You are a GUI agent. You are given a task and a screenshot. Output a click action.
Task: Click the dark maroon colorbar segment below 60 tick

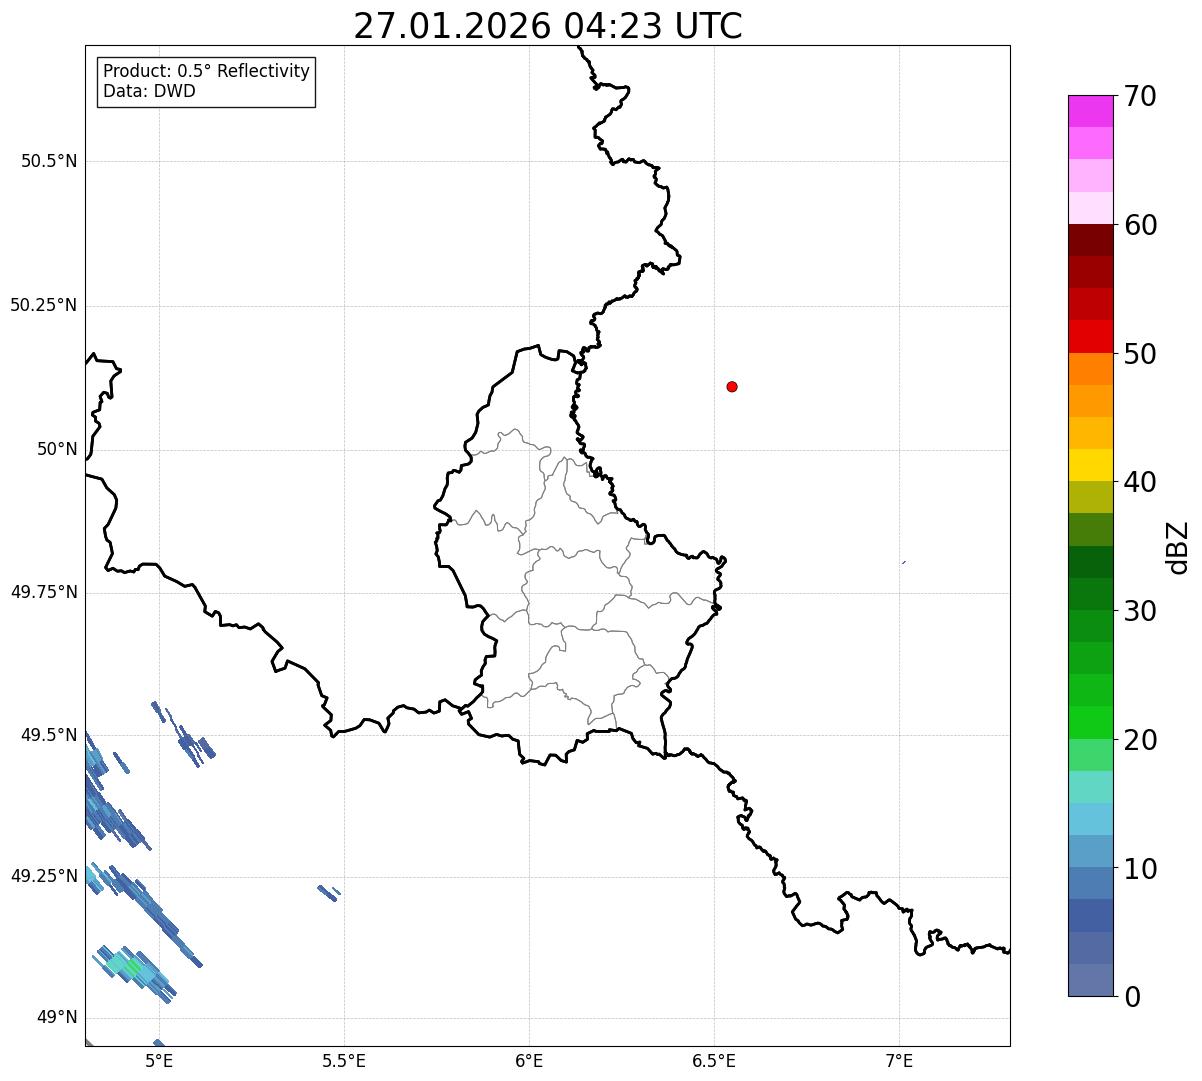[1090, 240]
